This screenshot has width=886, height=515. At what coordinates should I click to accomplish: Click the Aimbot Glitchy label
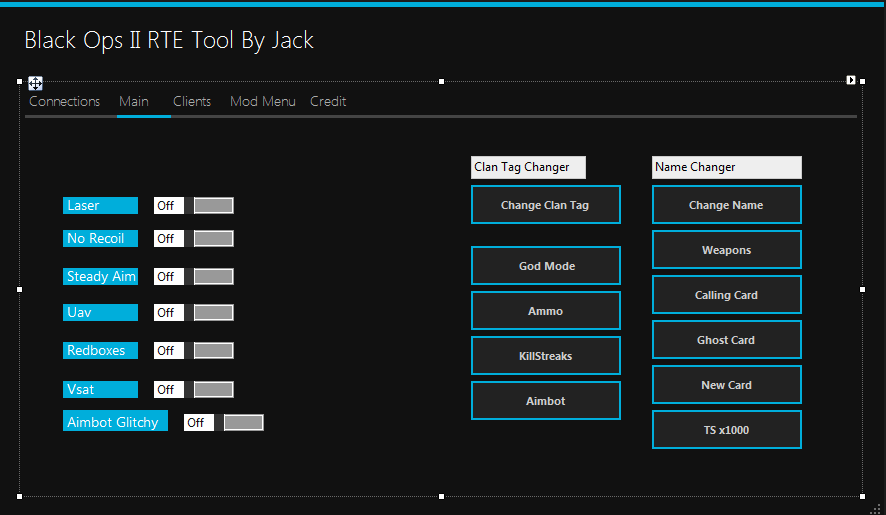115,421
